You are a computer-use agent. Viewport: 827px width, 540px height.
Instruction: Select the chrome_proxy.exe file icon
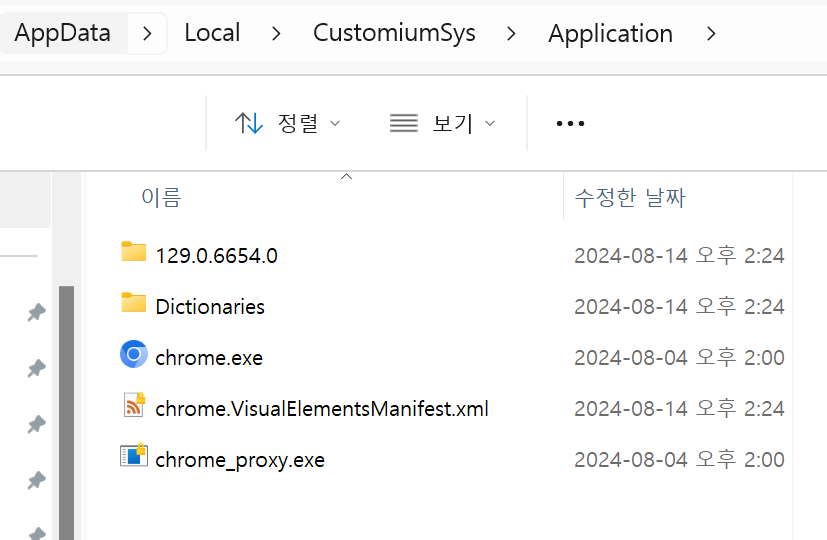(x=134, y=456)
